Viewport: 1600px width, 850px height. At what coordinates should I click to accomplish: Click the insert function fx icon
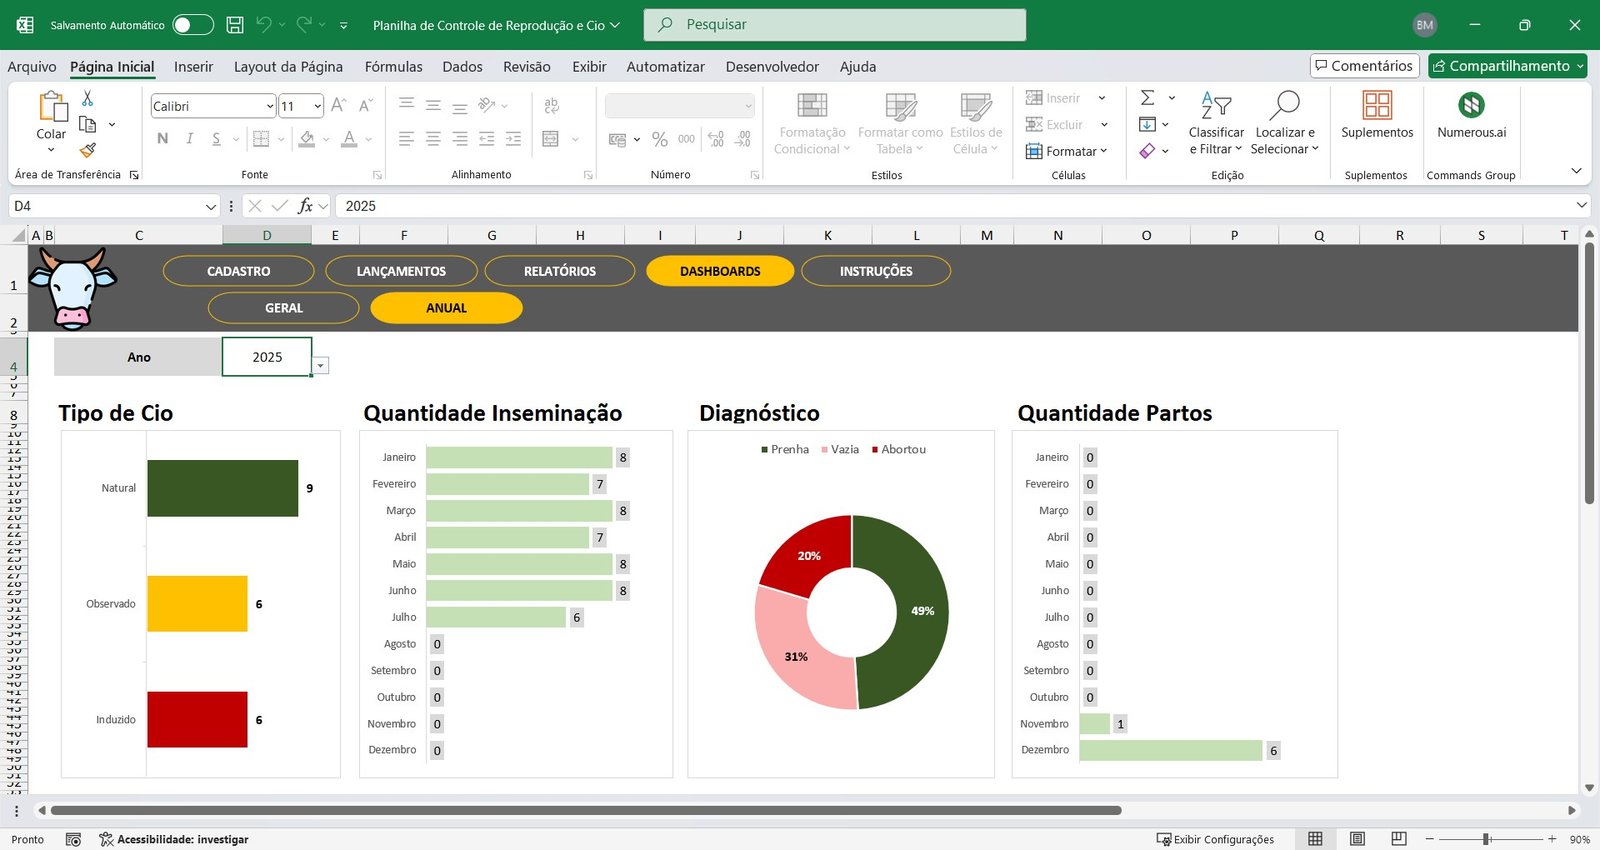click(x=305, y=206)
